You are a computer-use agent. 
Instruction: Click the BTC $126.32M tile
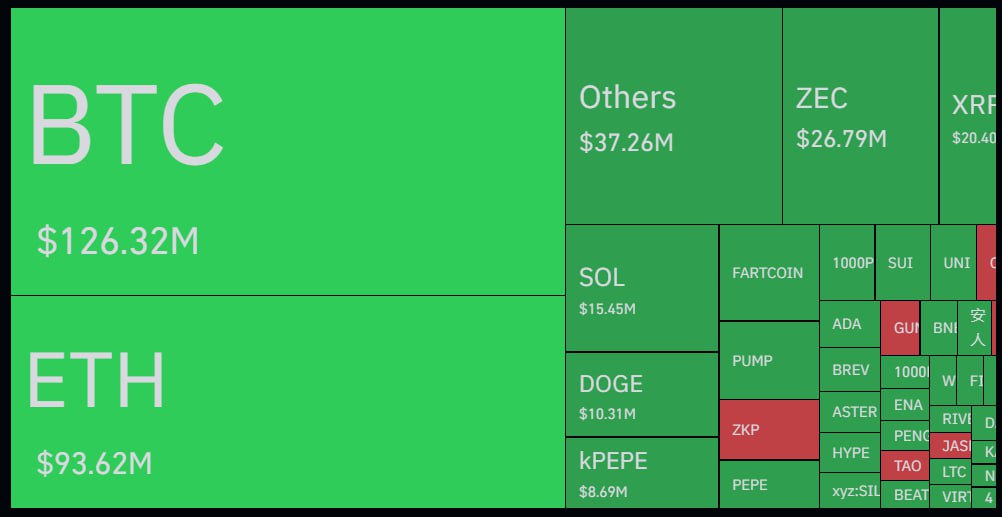pyautogui.click(x=287, y=152)
